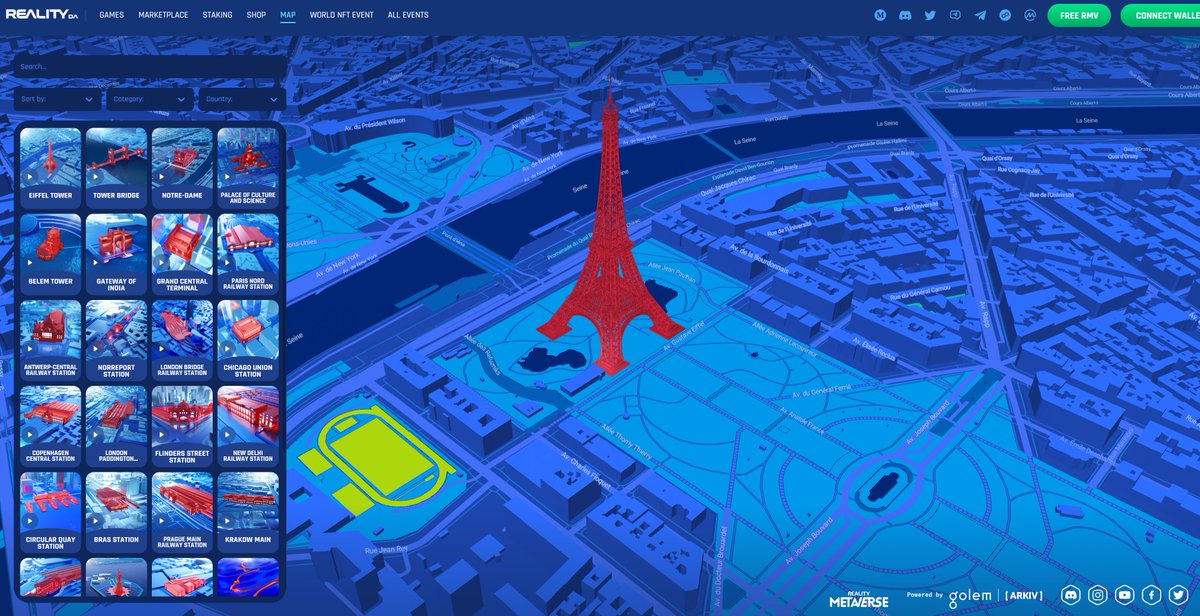Viewport: 1200px width, 616px height.
Task: Click the red Eiffel Tower 3D model on map
Action: pos(611,240)
